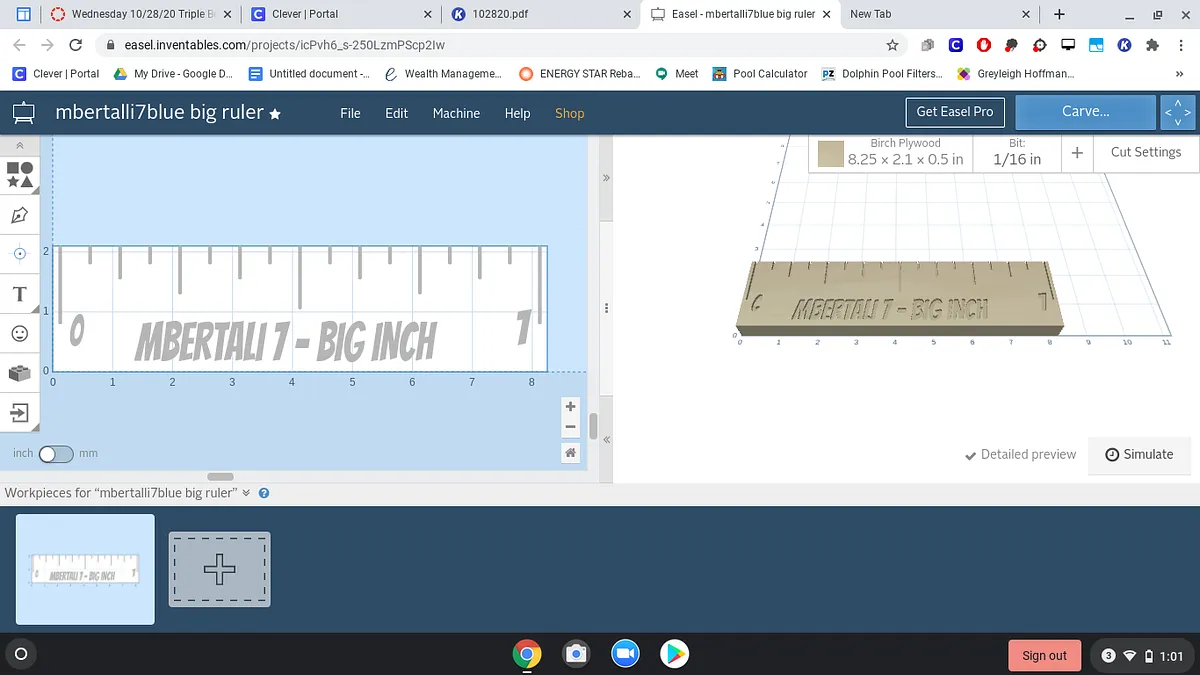This screenshot has width=1200, height=675.
Task: Expand the Carve options arrow button
Action: click(x=1177, y=113)
